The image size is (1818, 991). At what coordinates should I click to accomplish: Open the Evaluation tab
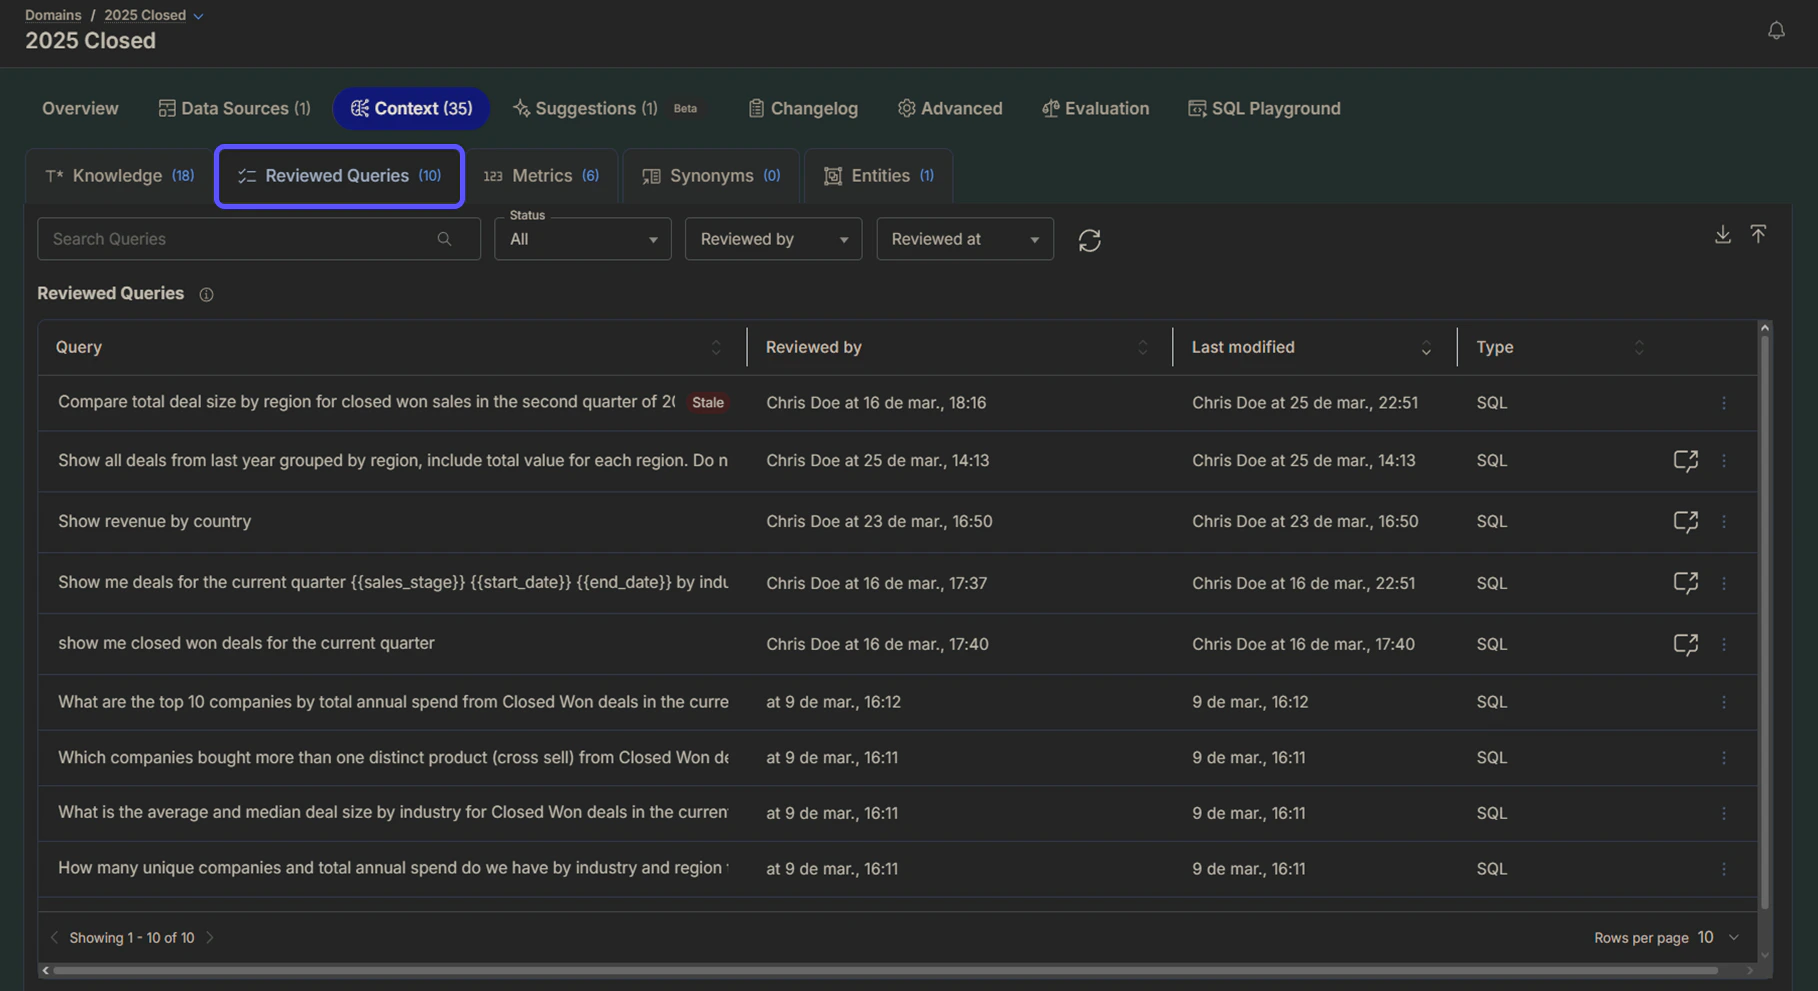1095,108
